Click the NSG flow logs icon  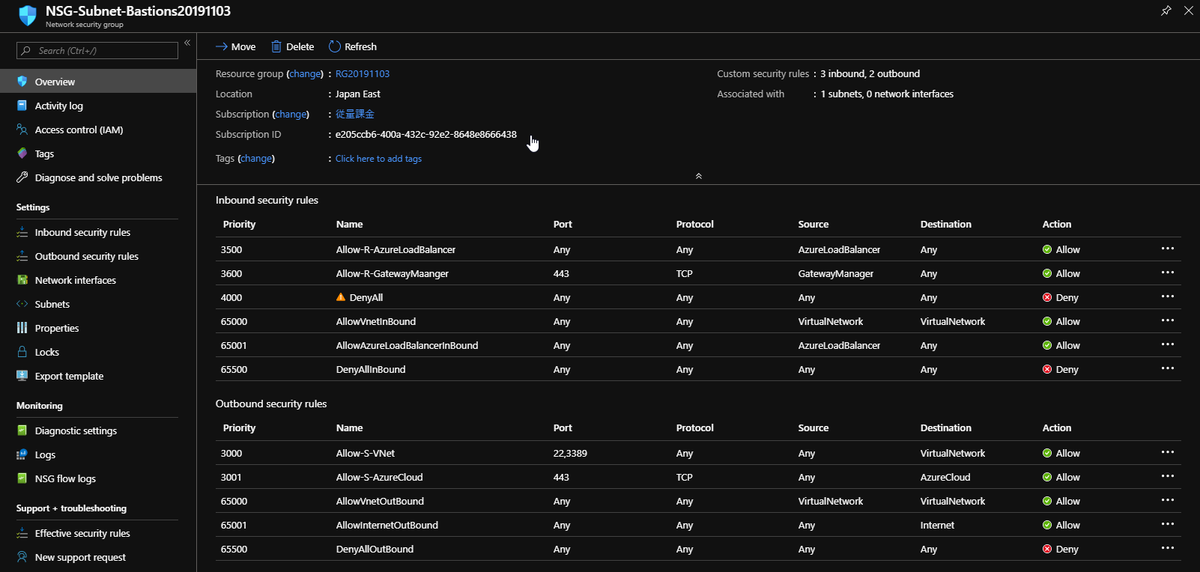click(x=23, y=479)
